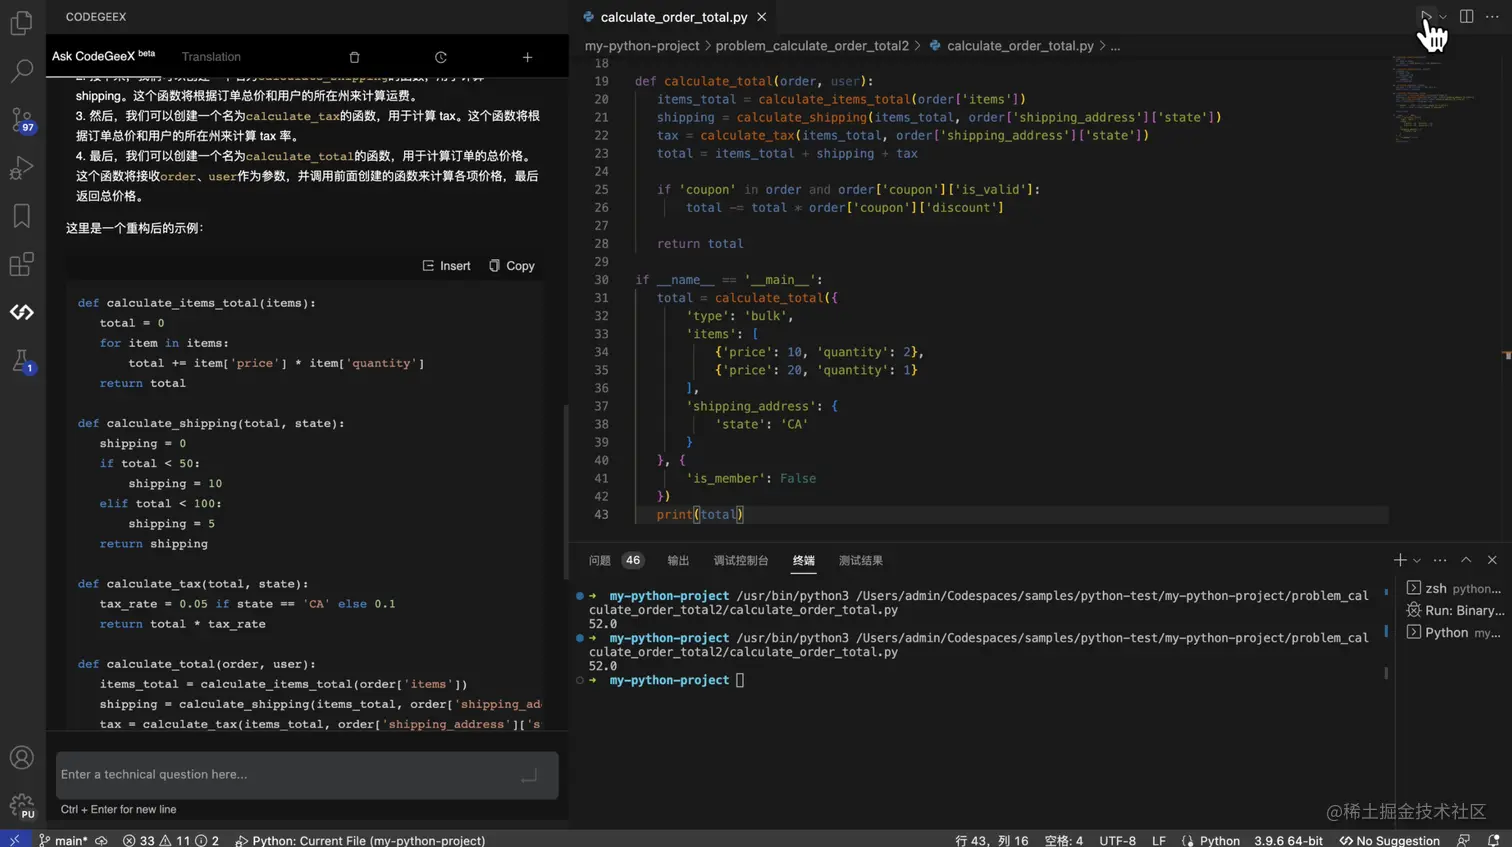
Task: Open CodeGeeX chat history icon
Action: [441, 57]
